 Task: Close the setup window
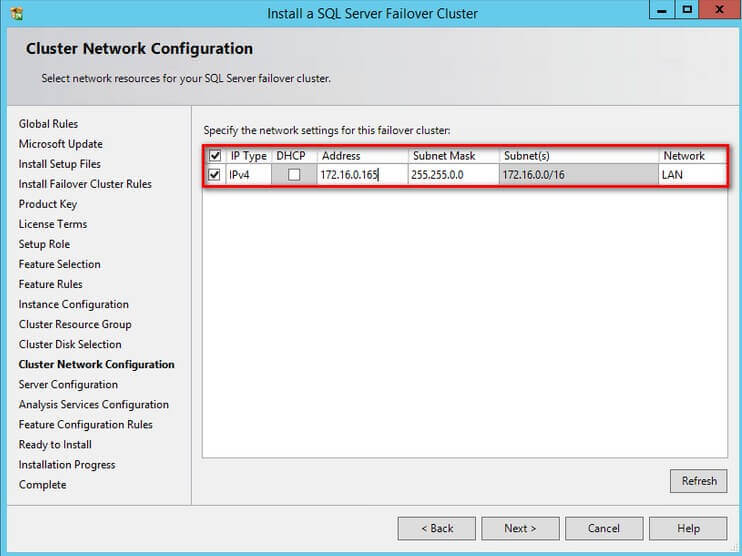click(x=720, y=9)
